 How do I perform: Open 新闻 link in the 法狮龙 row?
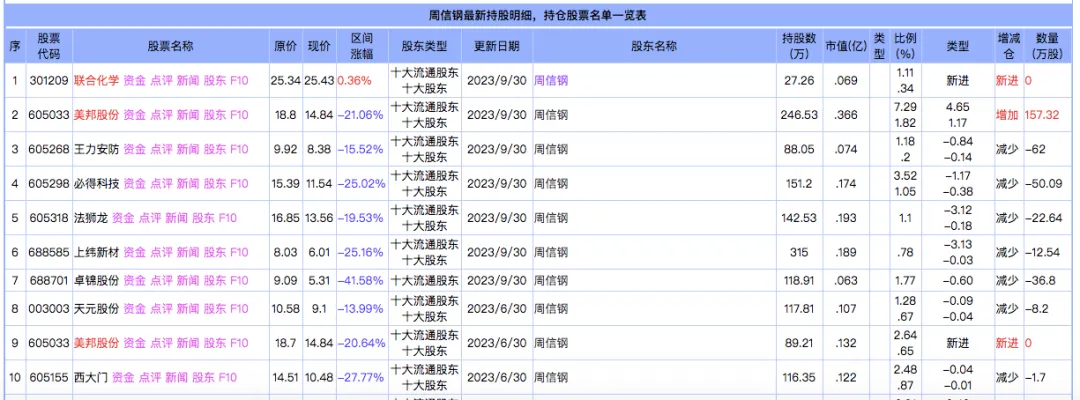tap(176, 218)
